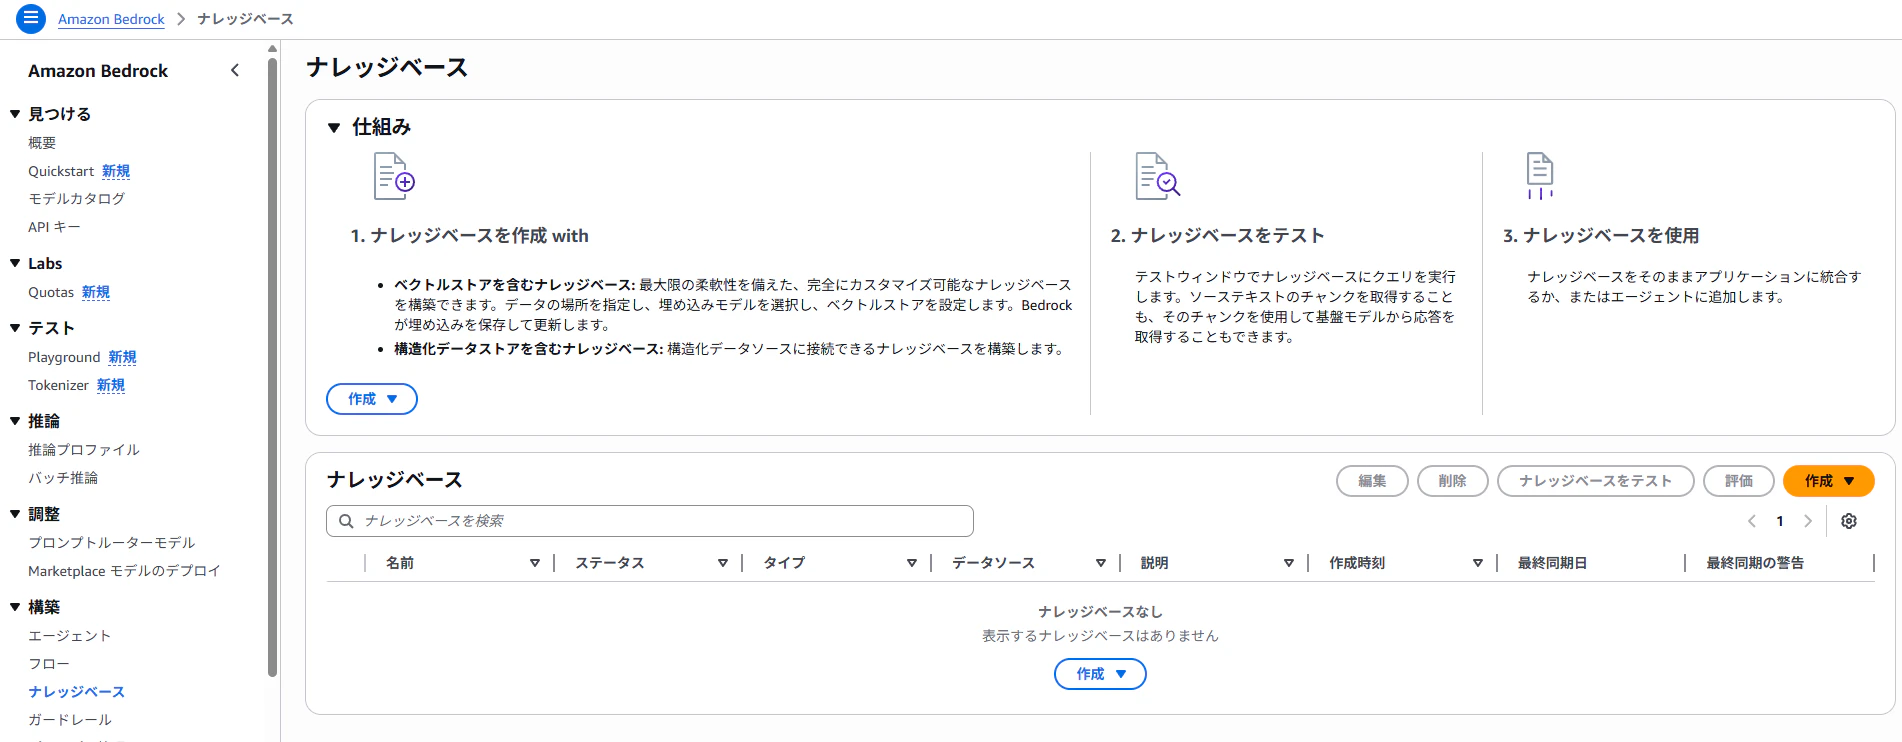
Task: Open Tokenizer in the sidebar
Action: (x=58, y=385)
